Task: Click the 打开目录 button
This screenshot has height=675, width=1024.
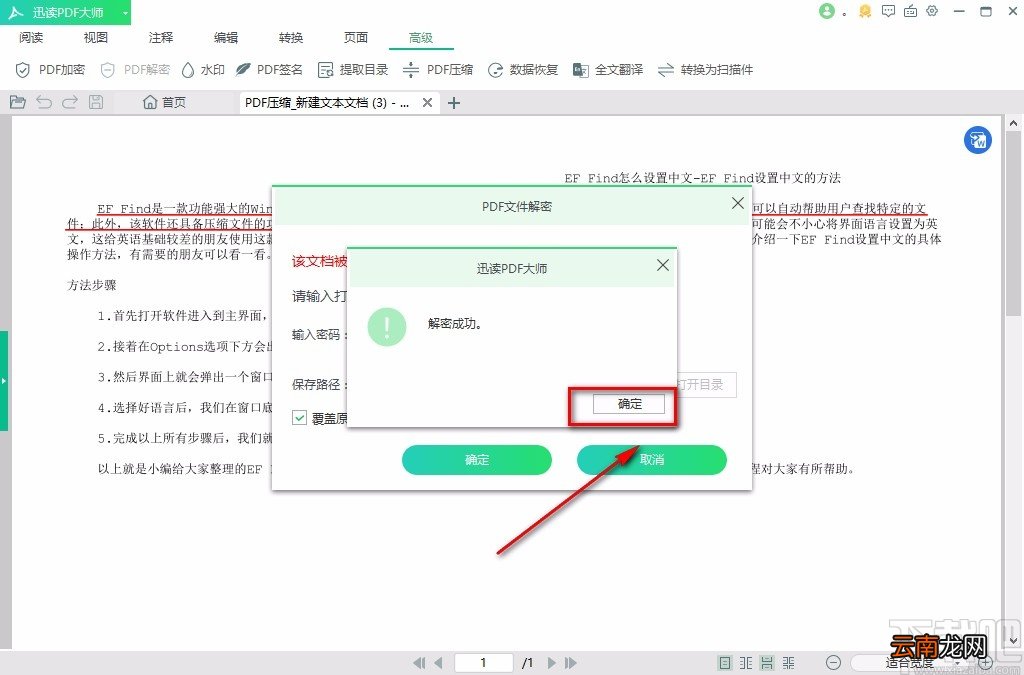Action: tap(705, 385)
